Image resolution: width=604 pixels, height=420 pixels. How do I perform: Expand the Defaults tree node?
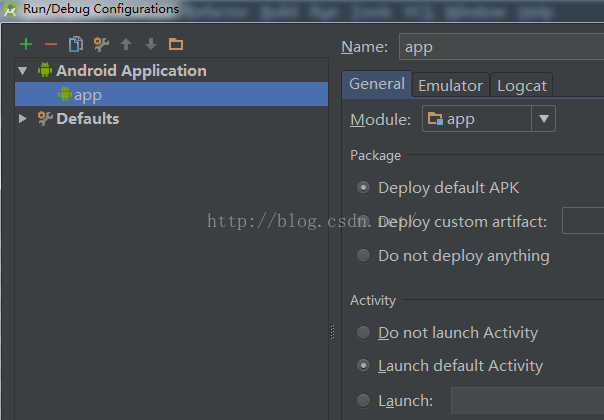[x=23, y=119]
